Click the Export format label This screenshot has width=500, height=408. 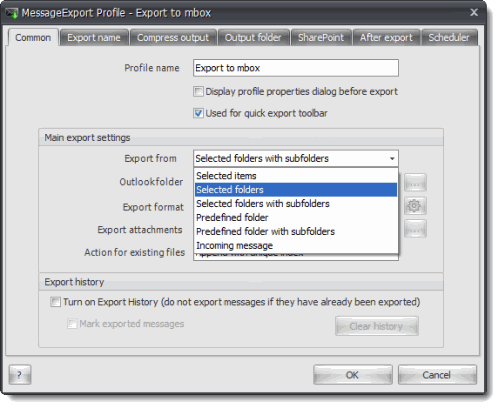pos(153,207)
